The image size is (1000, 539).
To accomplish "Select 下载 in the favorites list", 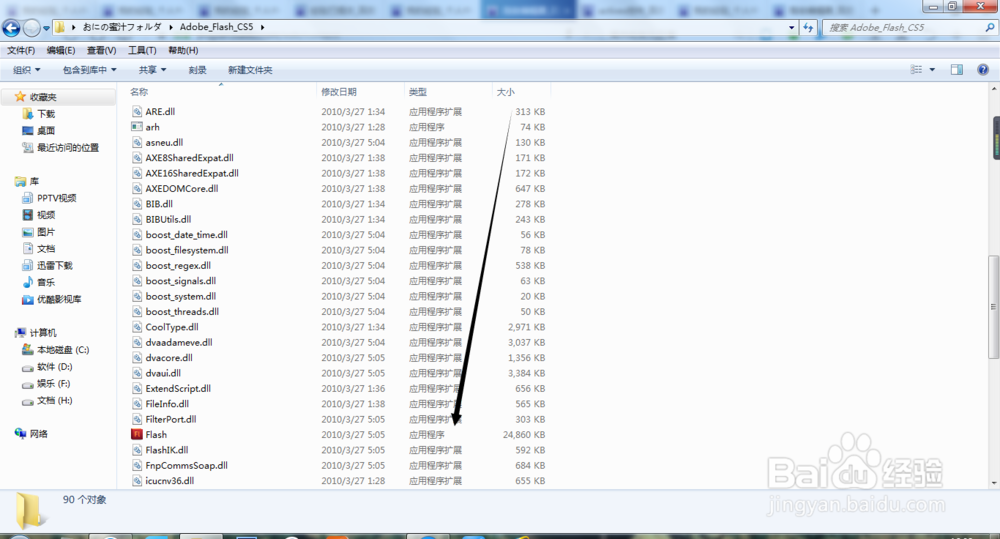I will pyautogui.click(x=46, y=114).
